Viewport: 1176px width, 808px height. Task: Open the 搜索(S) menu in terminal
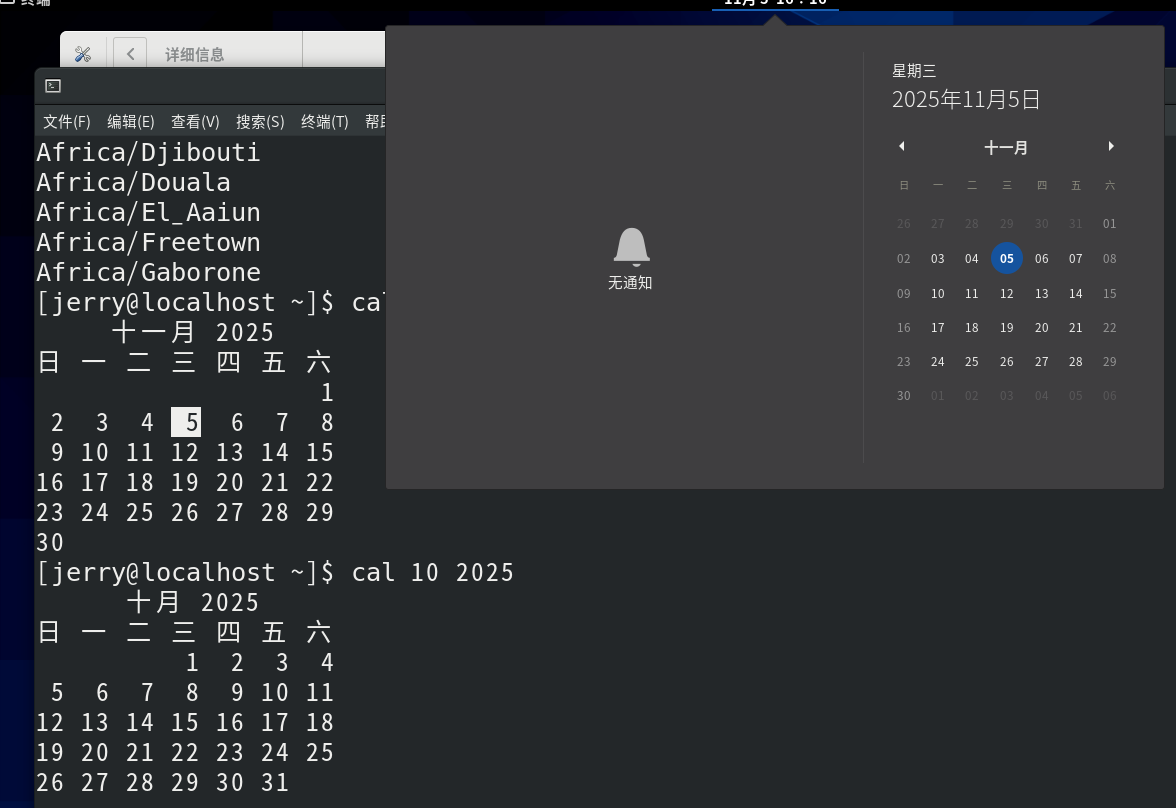click(x=260, y=122)
